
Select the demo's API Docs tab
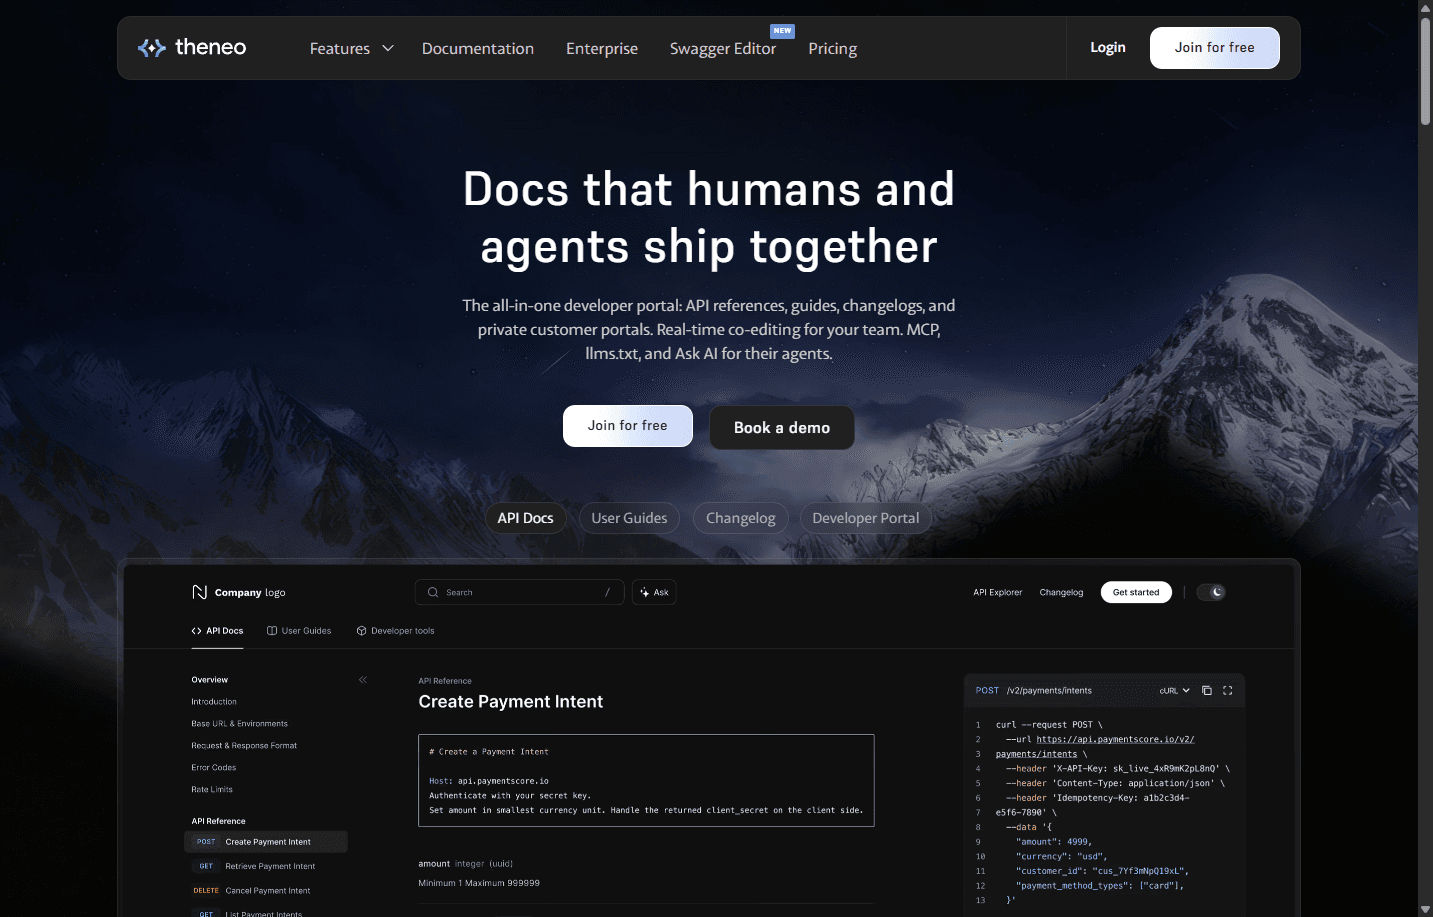217,631
